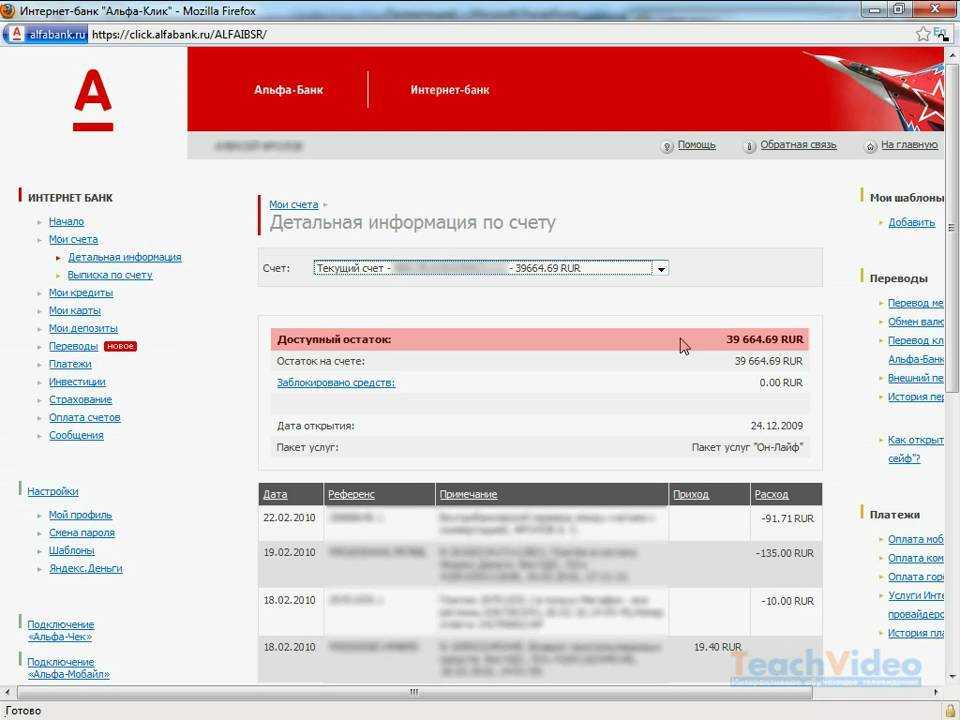Open Подключение «Альфа-Чек» link
This screenshot has height=720, width=960.
tap(61, 631)
